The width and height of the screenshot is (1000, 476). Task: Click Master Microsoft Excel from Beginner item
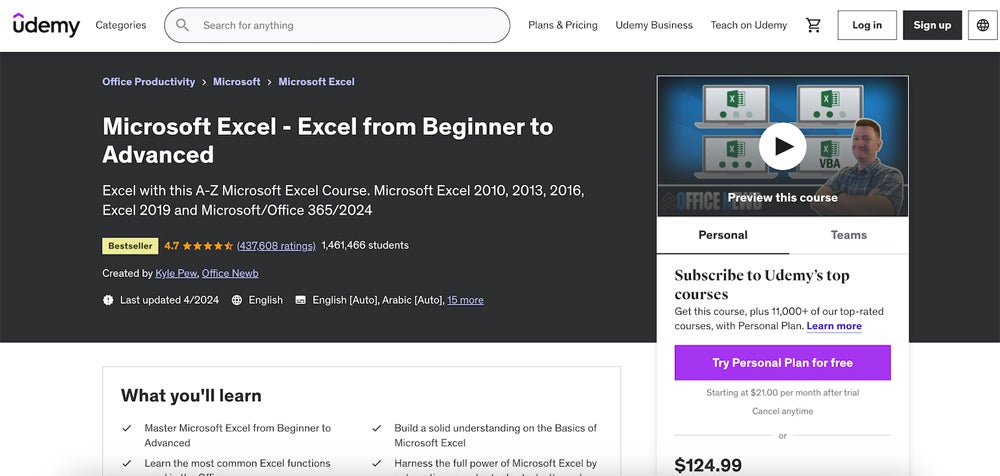(238, 435)
